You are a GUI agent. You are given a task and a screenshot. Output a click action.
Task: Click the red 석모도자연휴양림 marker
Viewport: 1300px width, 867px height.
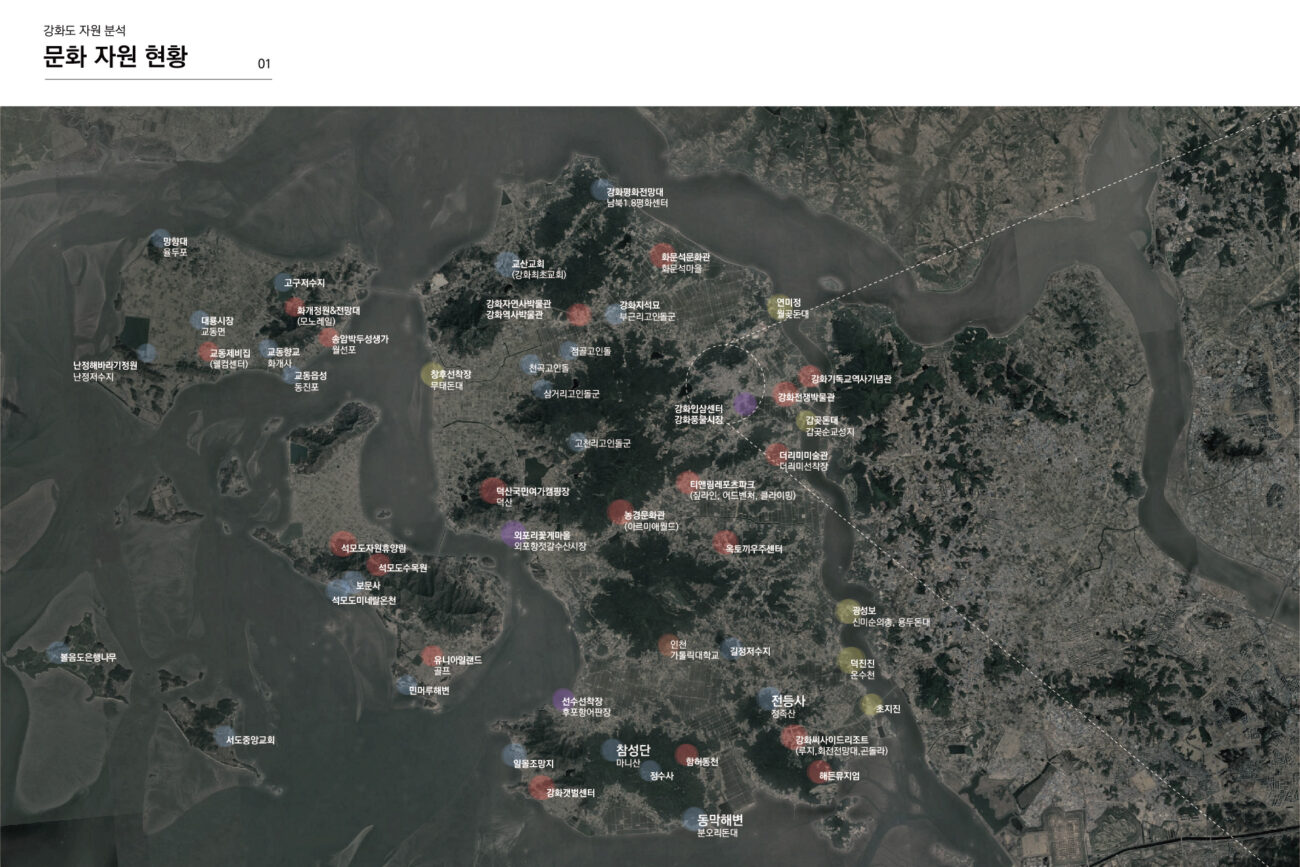[342, 543]
